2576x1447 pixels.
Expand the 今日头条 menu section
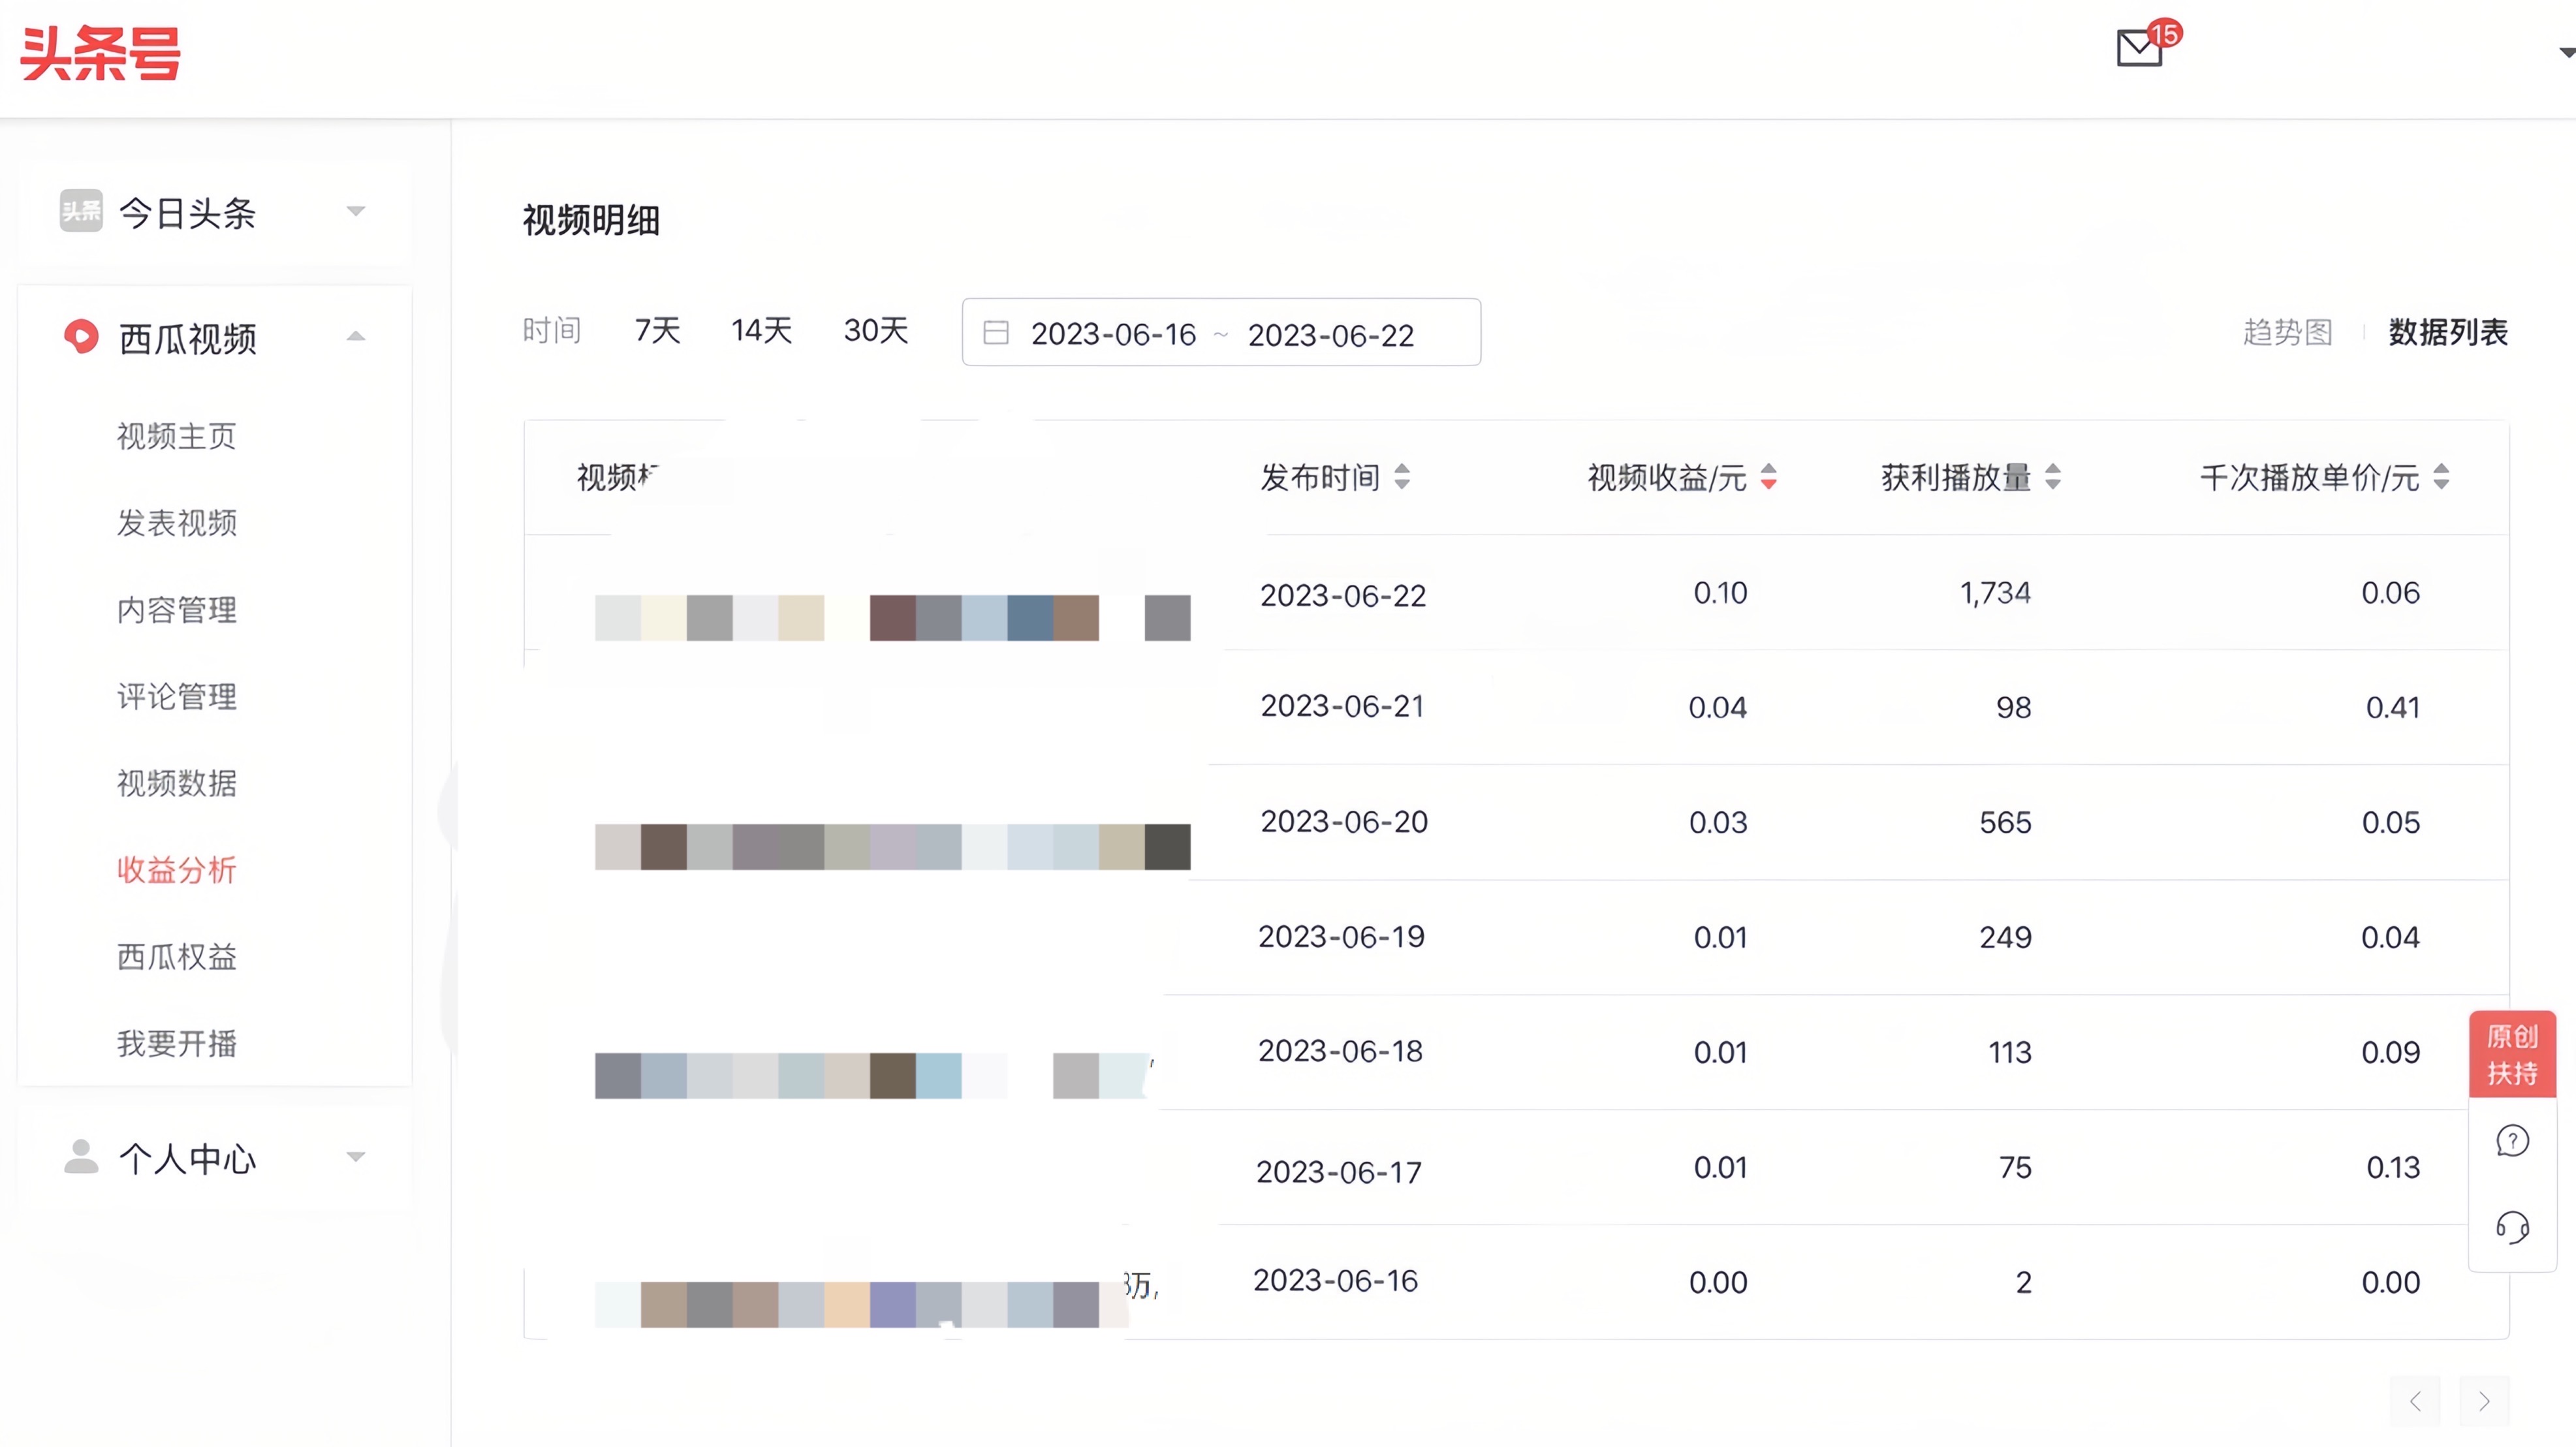[x=356, y=211]
